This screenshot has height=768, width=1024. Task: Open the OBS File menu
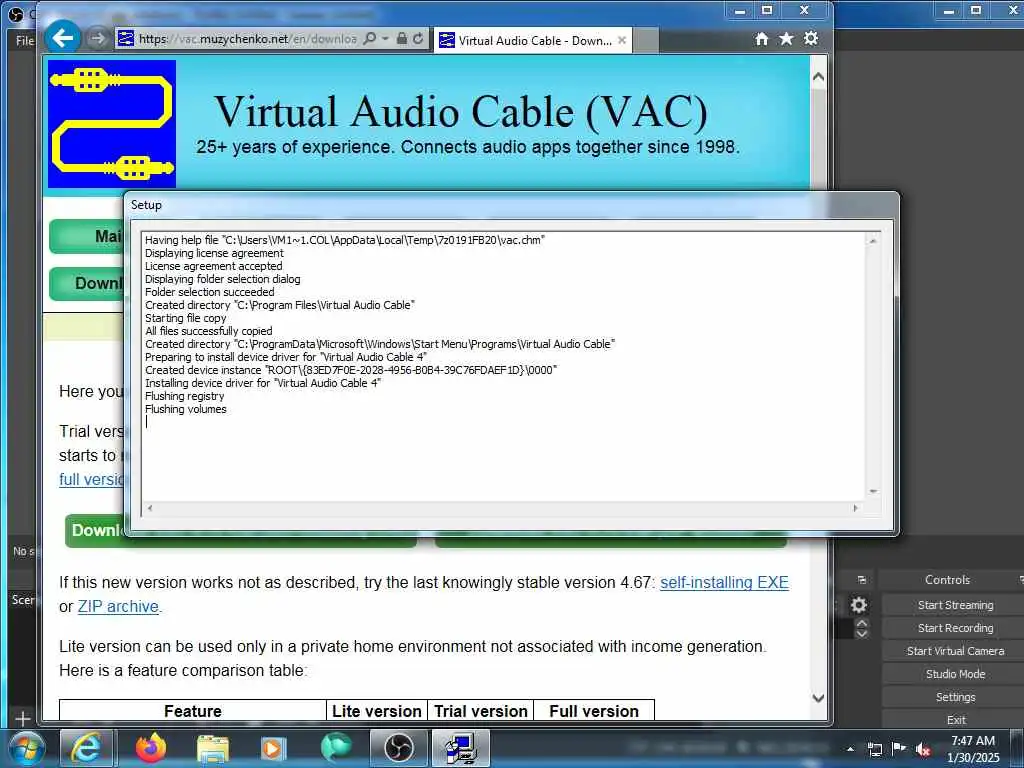pyautogui.click(x=24, y=40)
